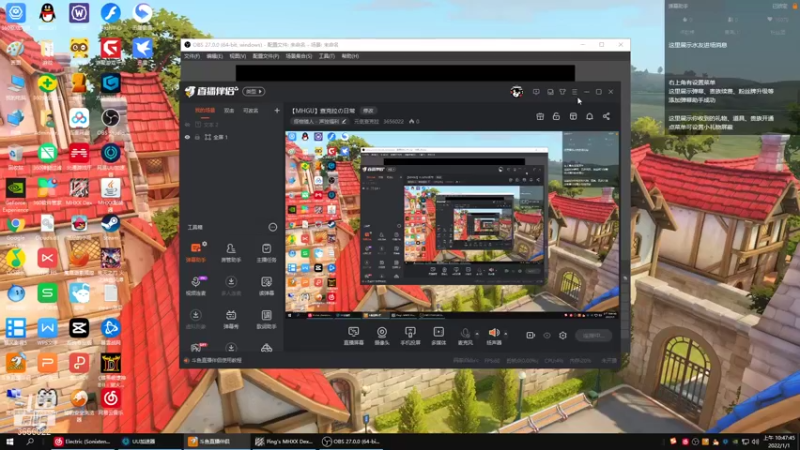Expand the microphone options arrow
This screenshot has height=450, width=800.
477,334
